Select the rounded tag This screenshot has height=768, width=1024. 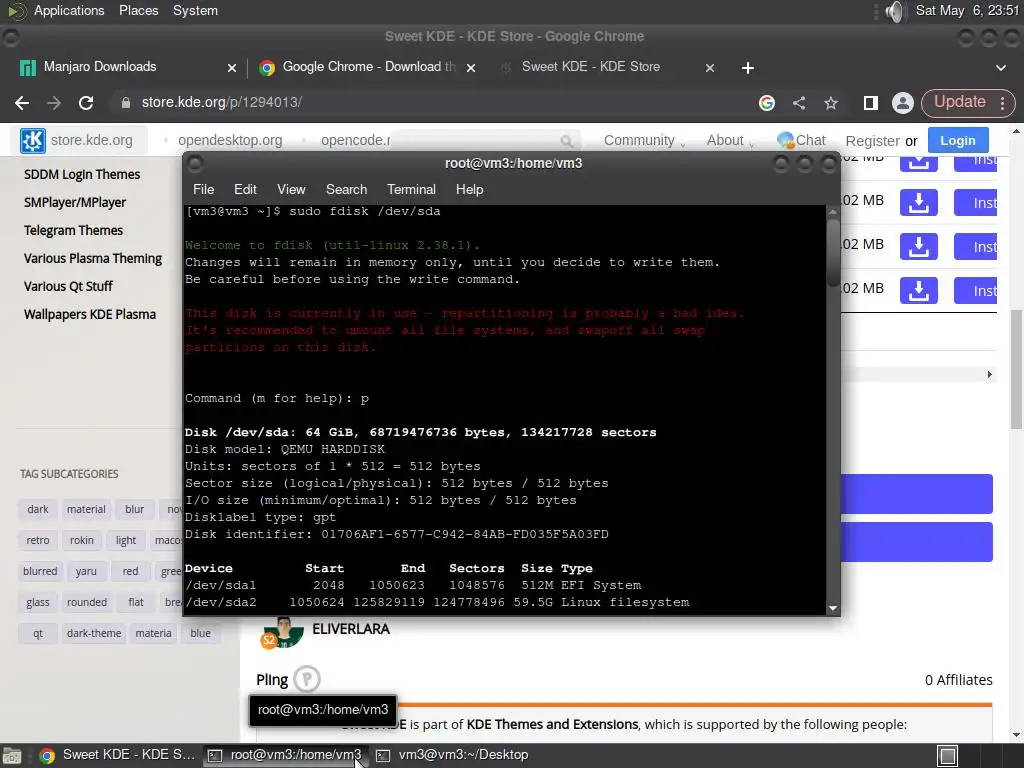[87, 602]
